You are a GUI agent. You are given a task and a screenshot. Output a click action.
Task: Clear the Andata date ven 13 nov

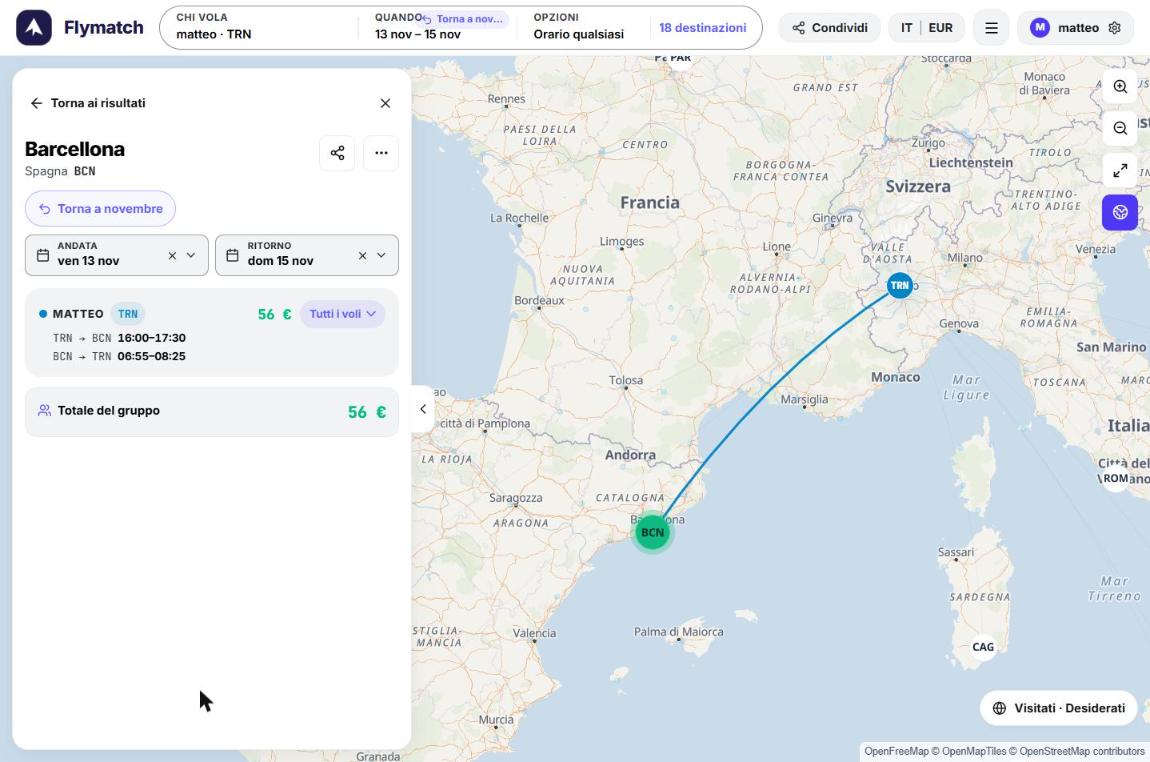point(172,255)
